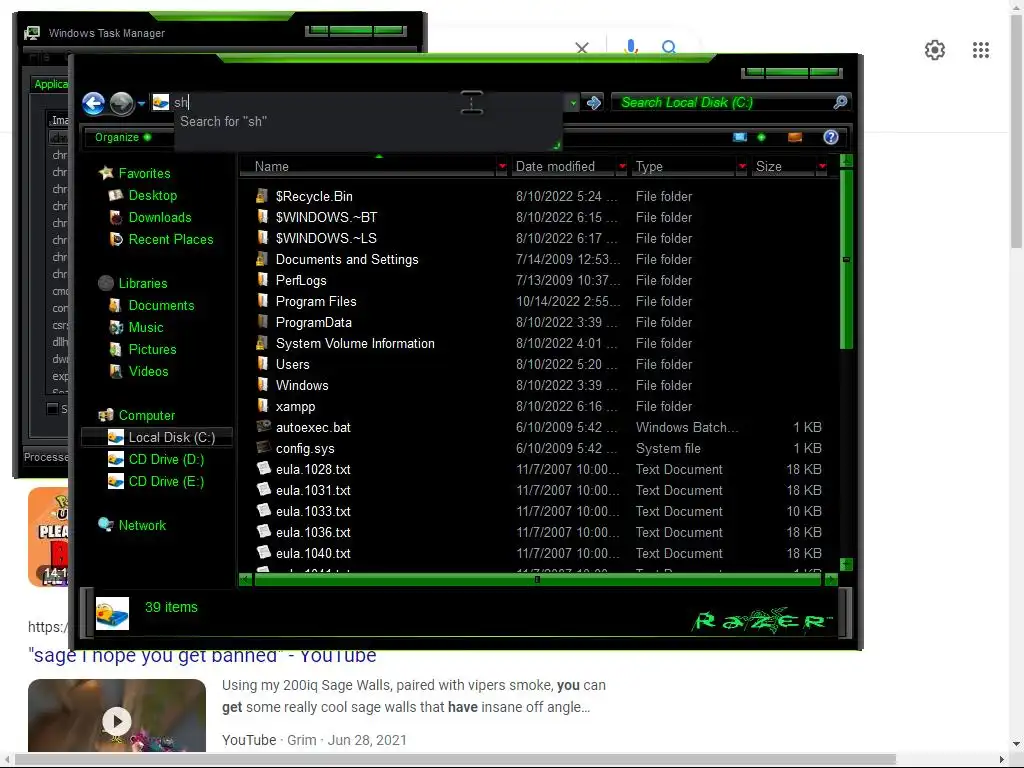Open the recent pages dropdown arrow
The image size is (1024, 768).
[x=141, y=103]
